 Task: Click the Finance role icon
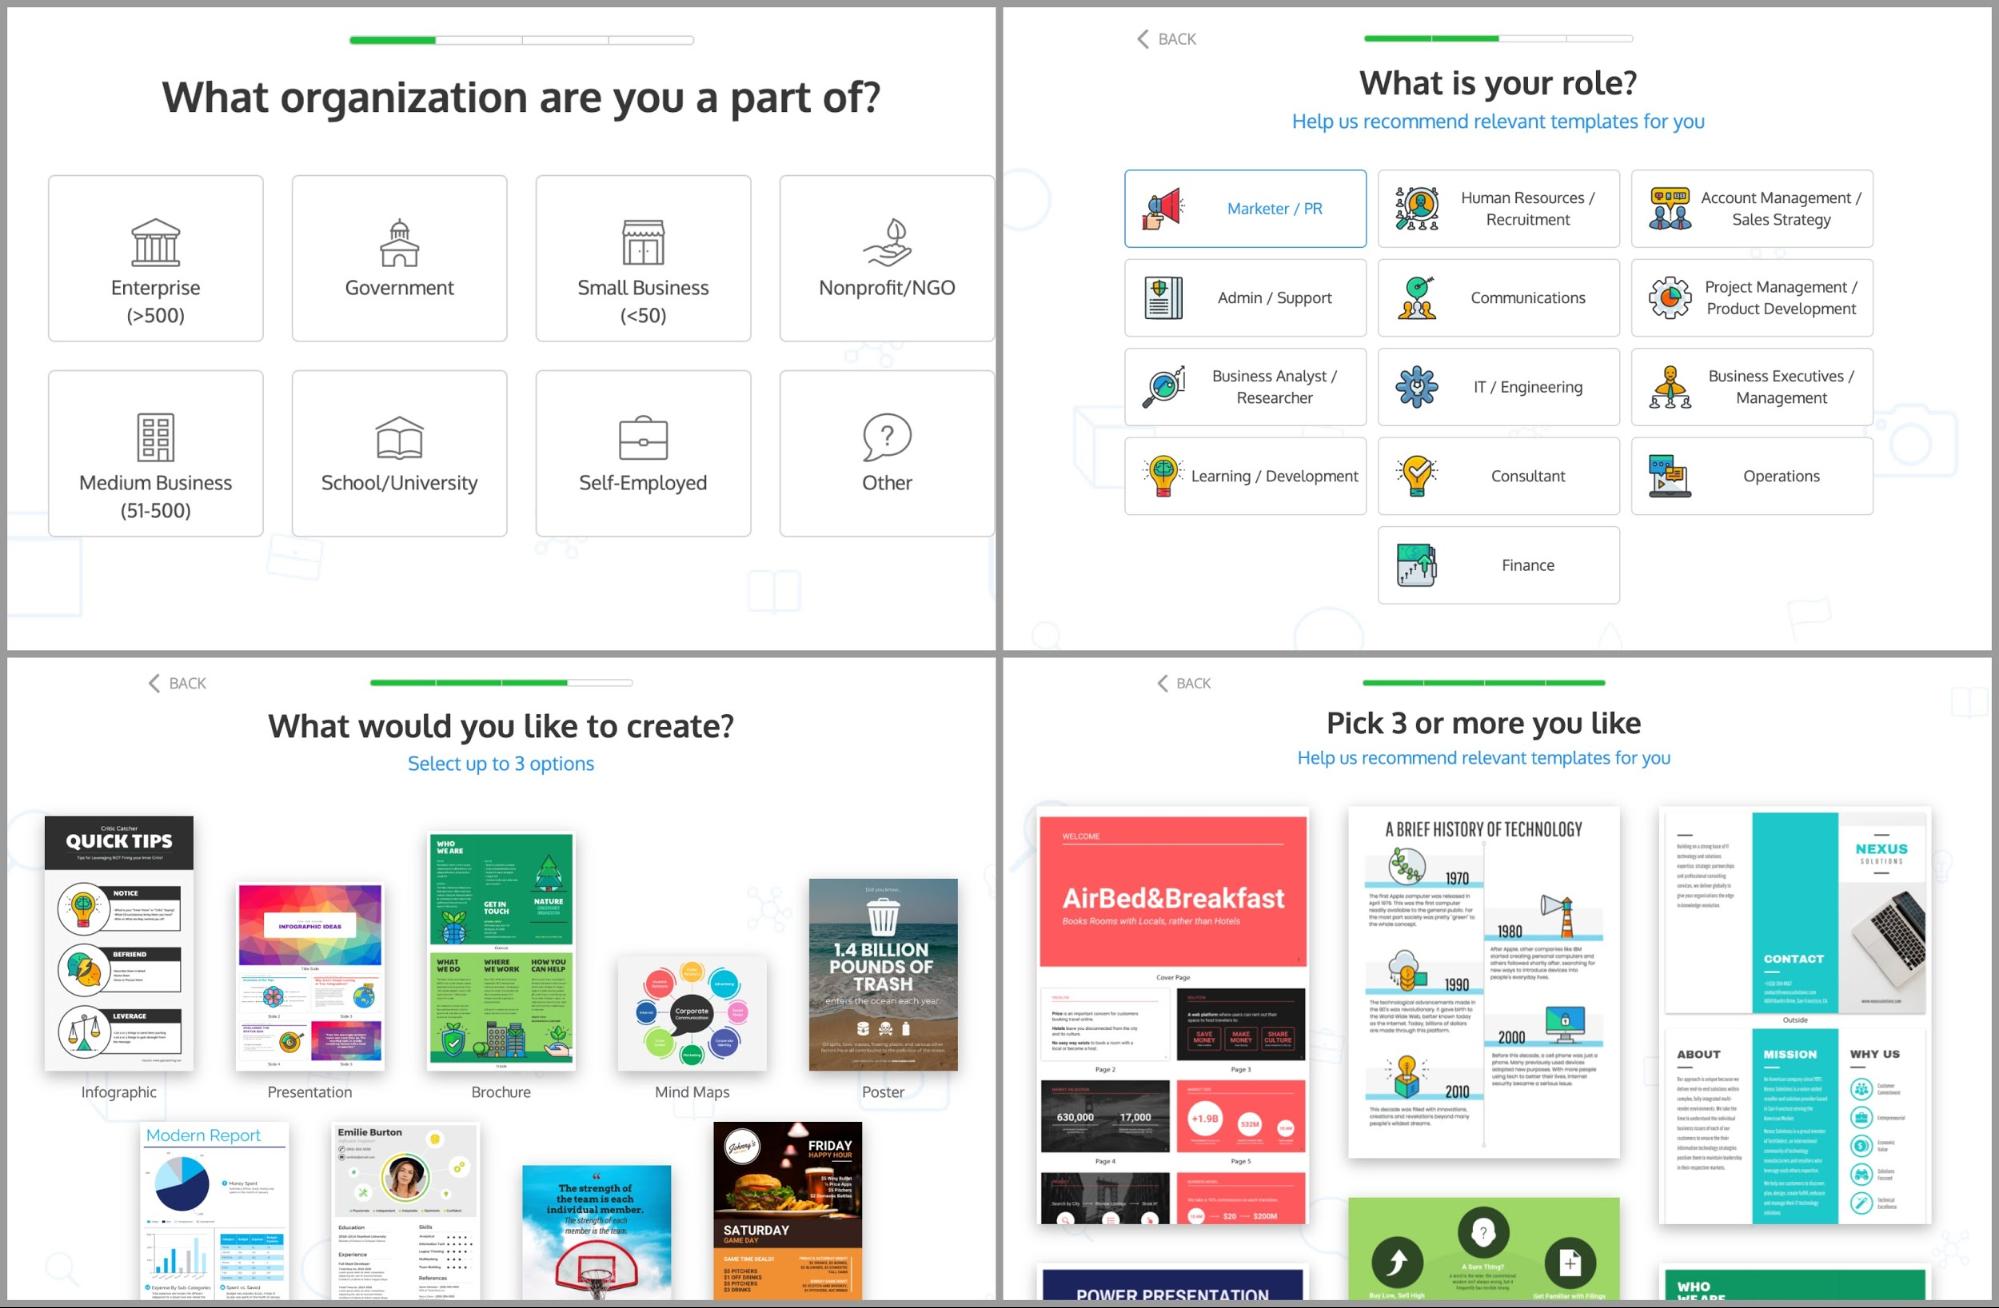pyautogui.click(x=1410, y=566)
